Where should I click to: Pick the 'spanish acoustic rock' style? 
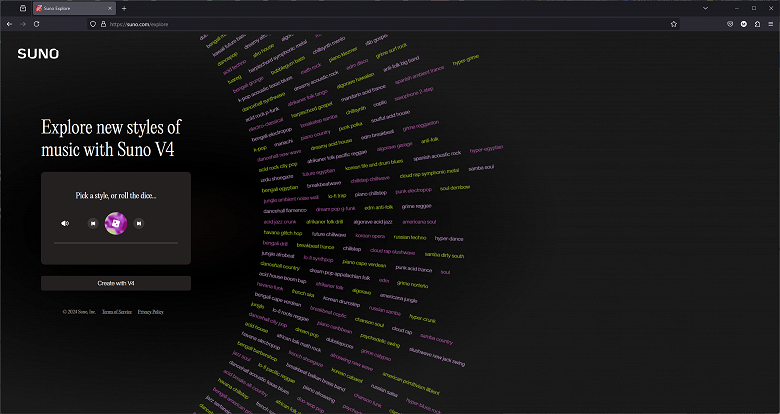(437, 155)
